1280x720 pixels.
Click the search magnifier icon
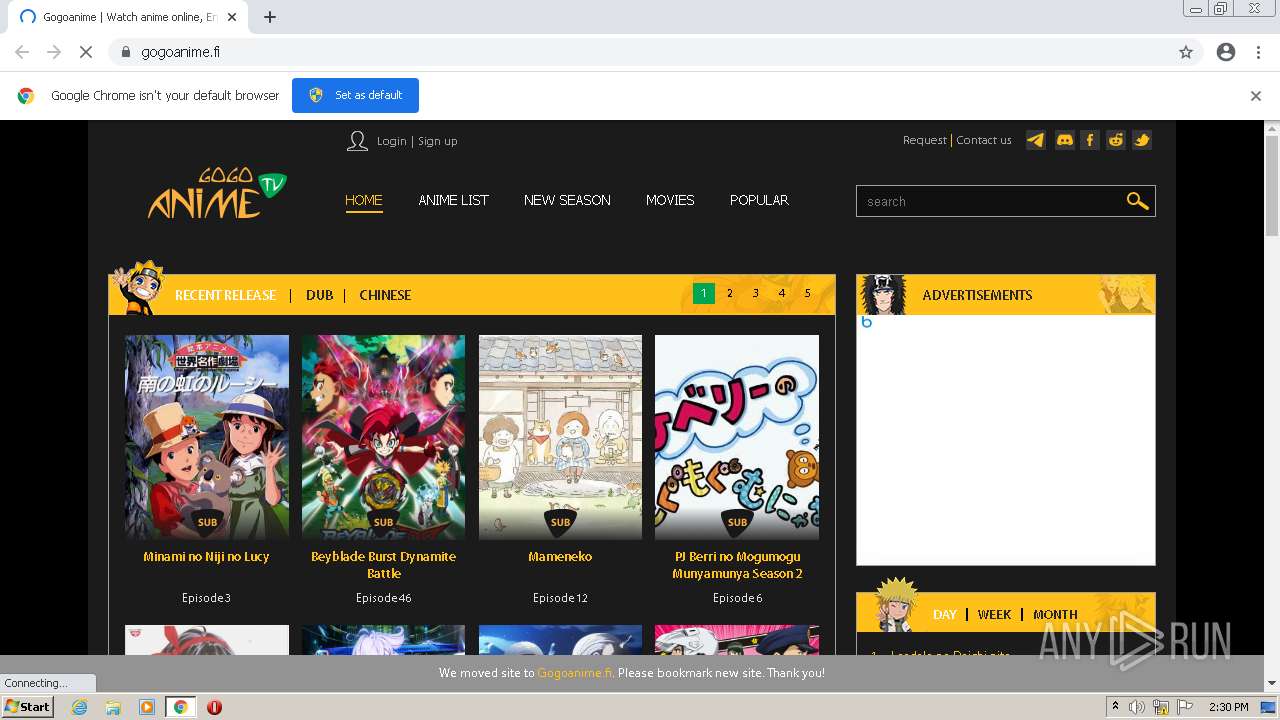pyautogui.click(x=1137, y=201)
